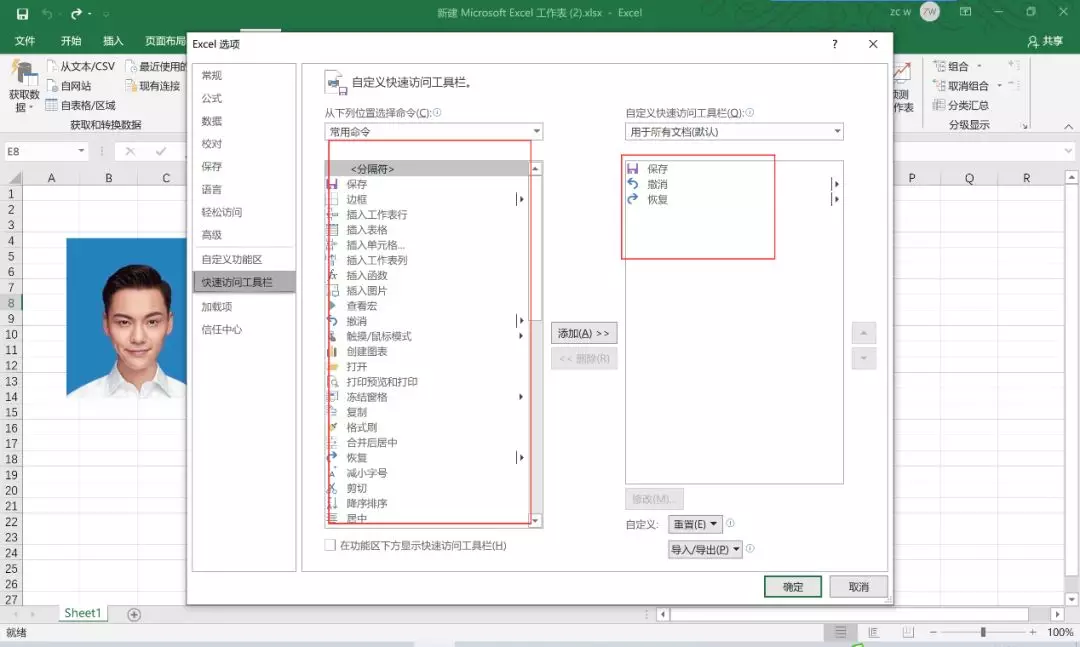This screenshot has height=647, width=1080.
Task: Select the <分隔符> list entry
Action: click(x=428, y=169)
